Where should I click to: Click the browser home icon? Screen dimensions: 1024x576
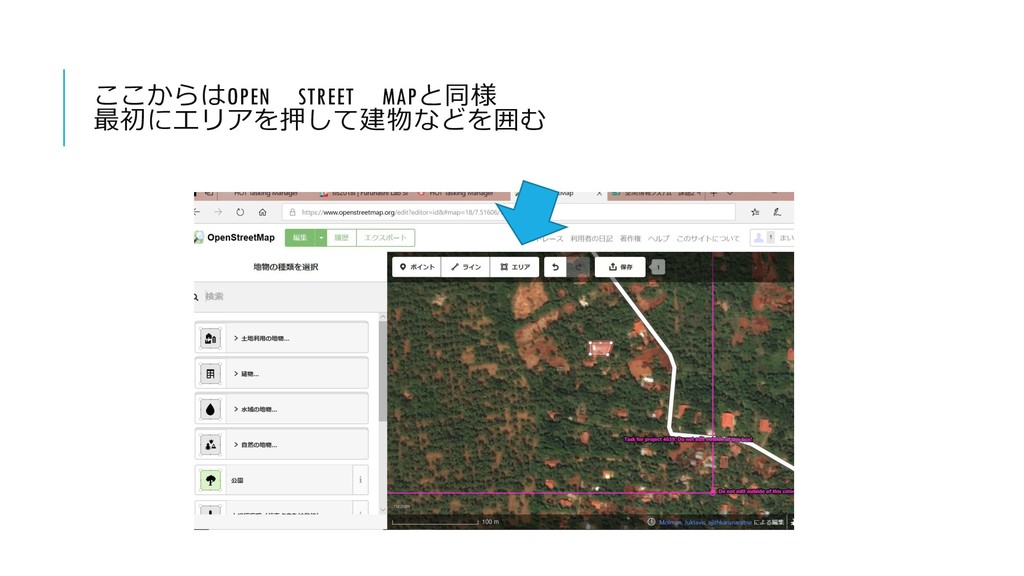[263, 212]
